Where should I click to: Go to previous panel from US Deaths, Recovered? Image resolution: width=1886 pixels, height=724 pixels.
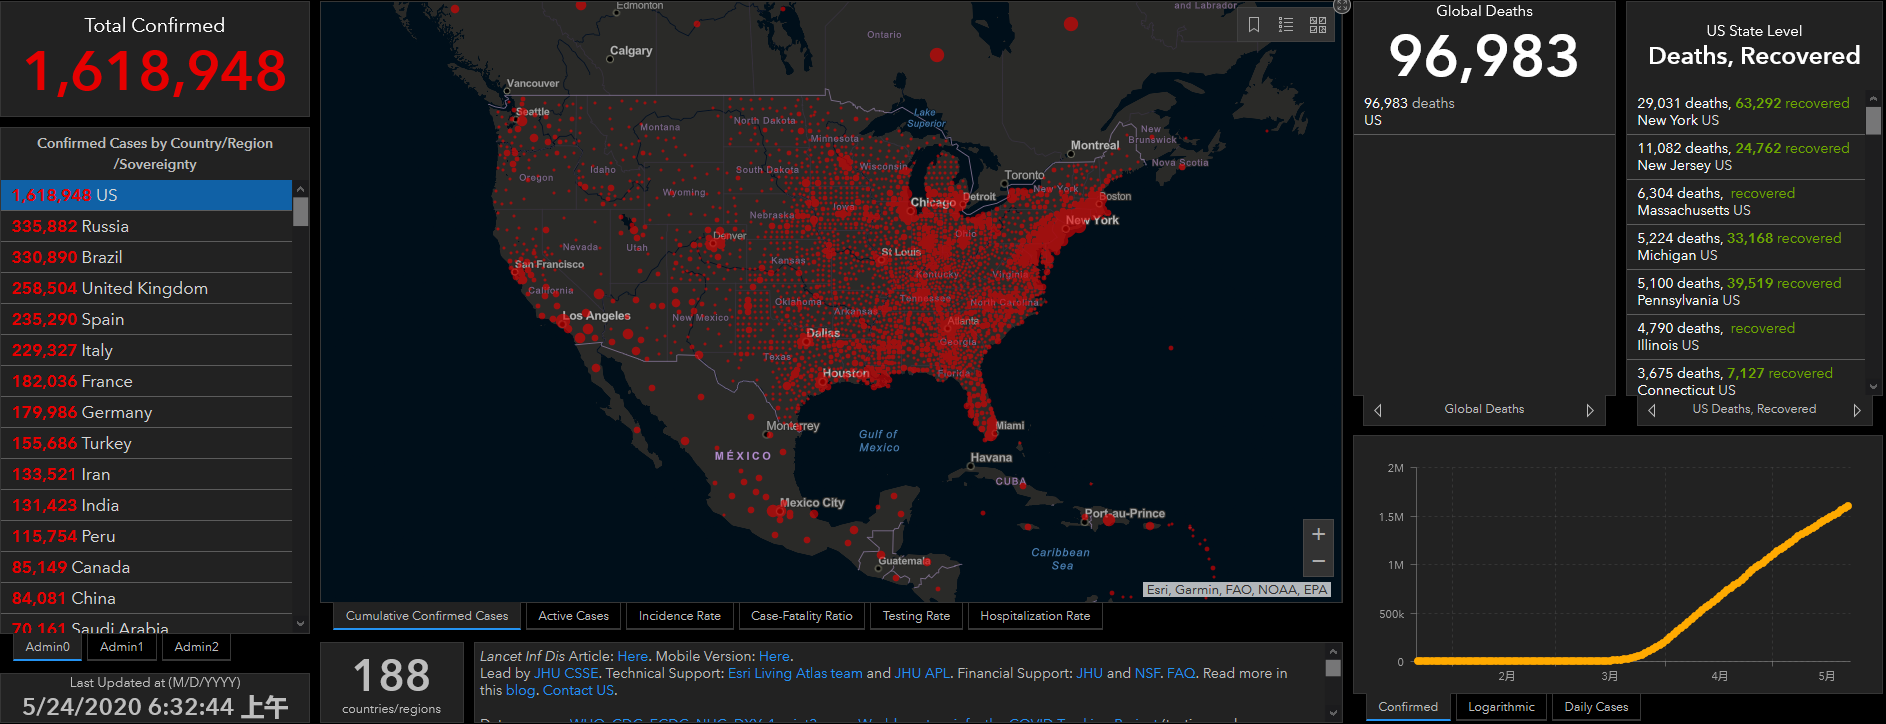(x=1652, y=410)
